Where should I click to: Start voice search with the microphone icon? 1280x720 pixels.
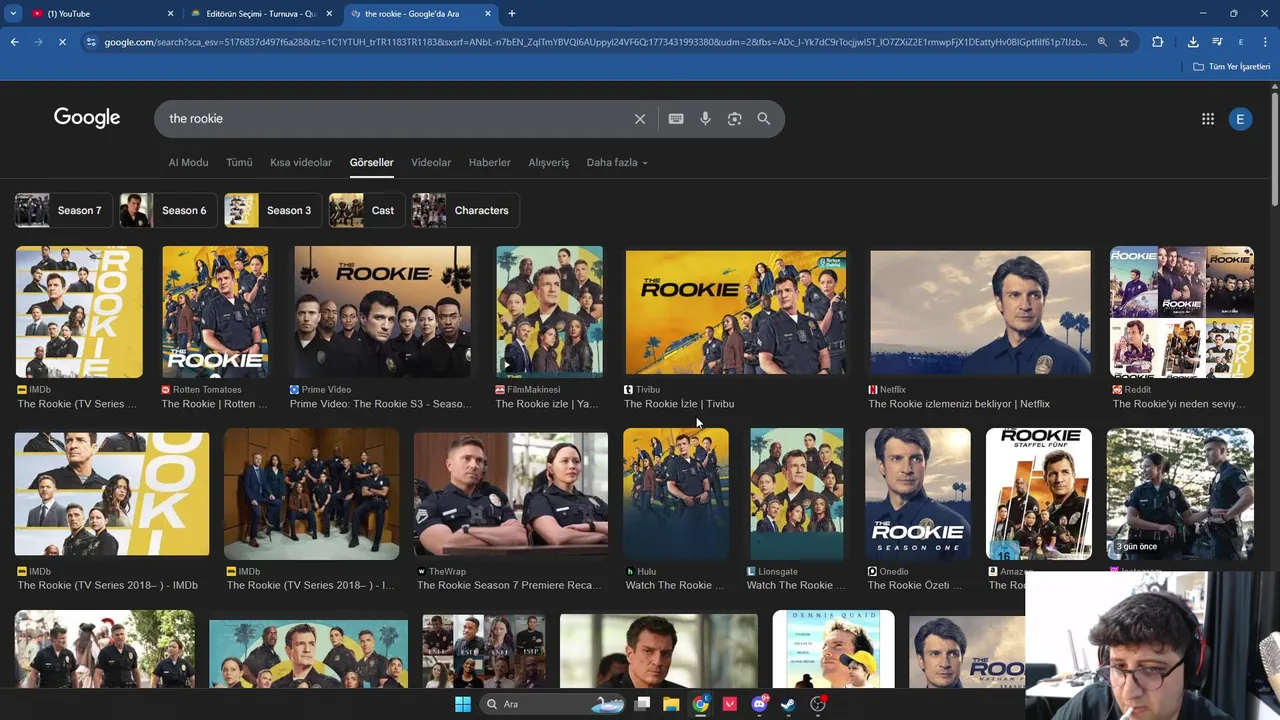click(x=705, y=119)
